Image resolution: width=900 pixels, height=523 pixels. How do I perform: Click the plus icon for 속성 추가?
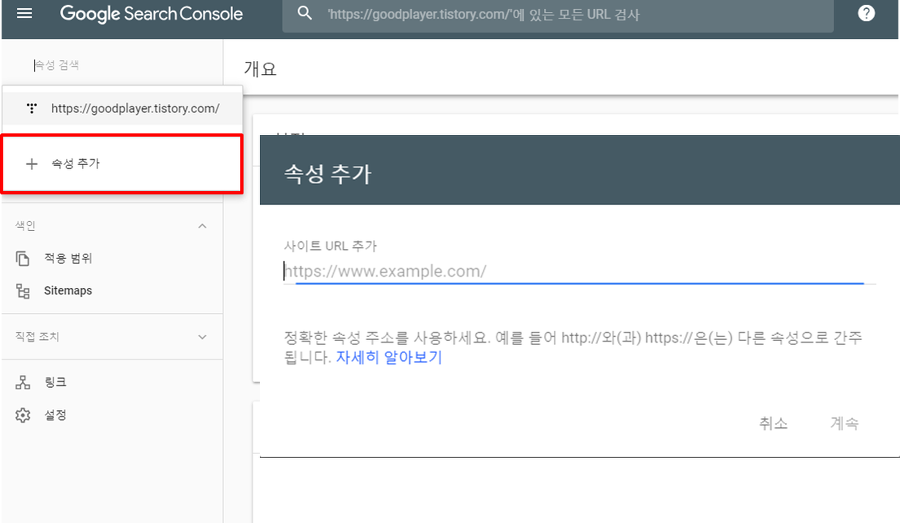coord(32,164)
